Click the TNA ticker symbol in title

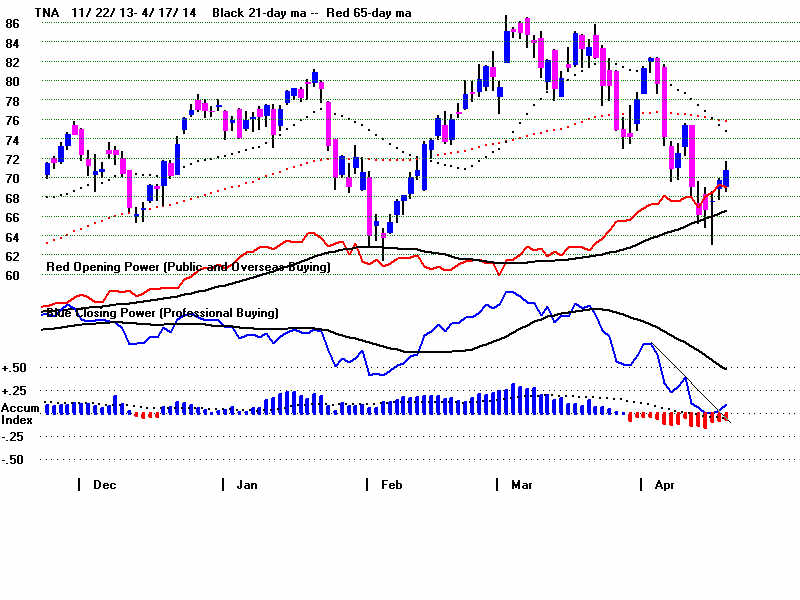(46, 13)
